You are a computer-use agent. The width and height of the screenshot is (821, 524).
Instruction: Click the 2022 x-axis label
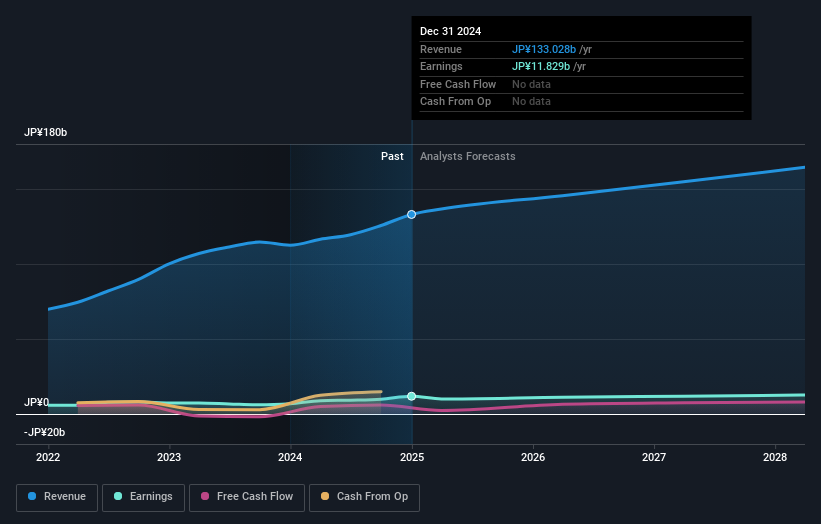point(48,458)
